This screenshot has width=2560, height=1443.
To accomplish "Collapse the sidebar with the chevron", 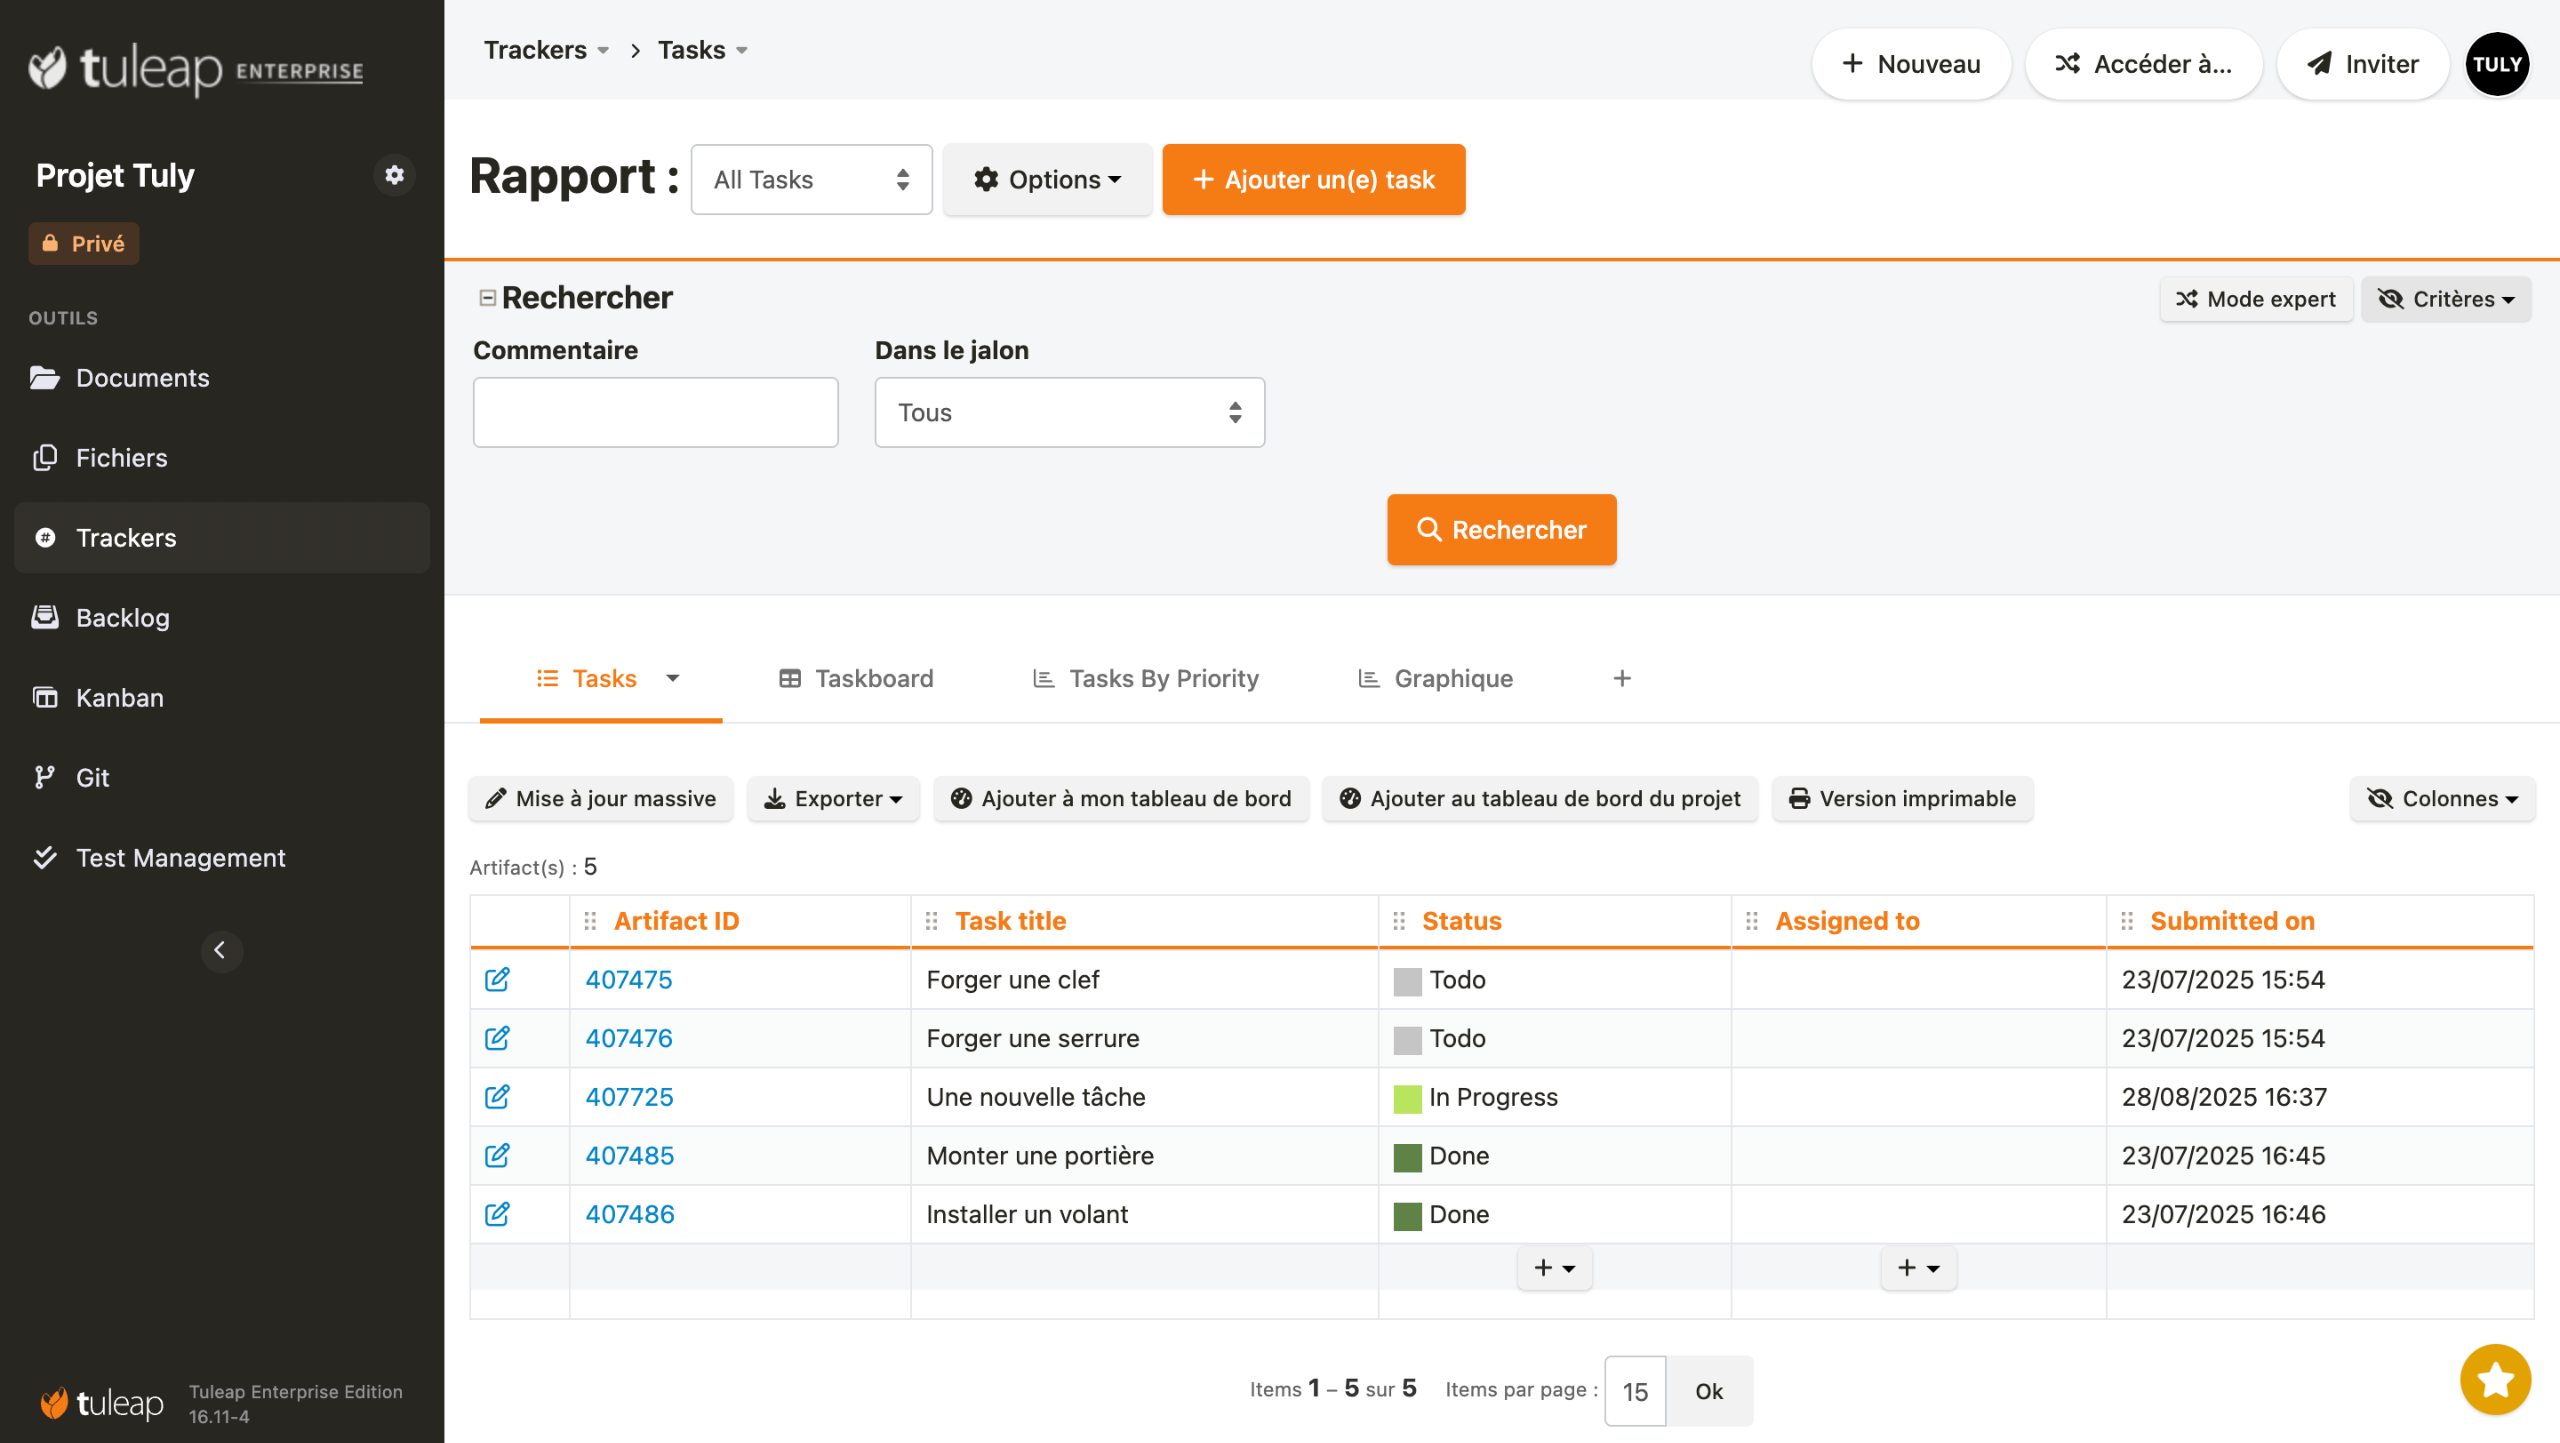I will pyautogui.click(x=221, y=950).
